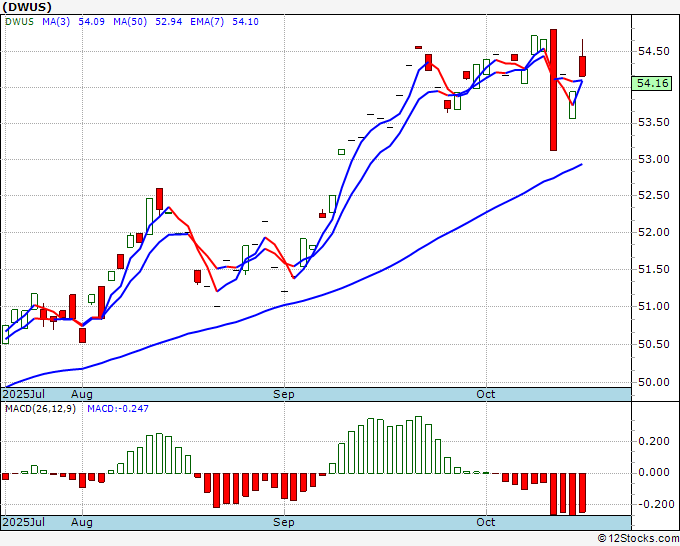Click the tall red October candlestick
Viewport: 680px width, 546px height.
point(553,90)
